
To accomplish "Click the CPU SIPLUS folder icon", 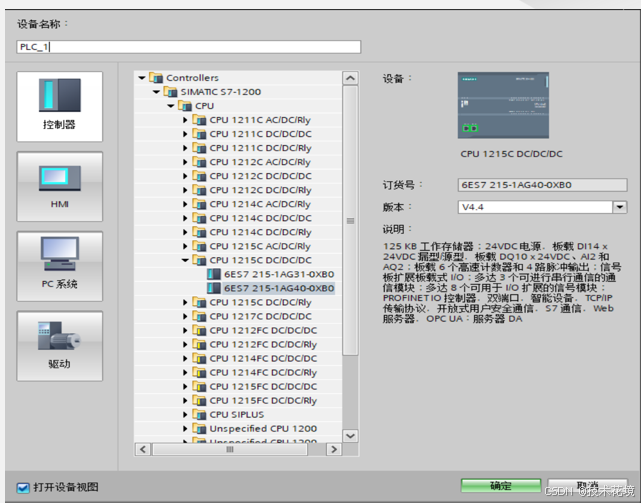I will coord(199,415).
